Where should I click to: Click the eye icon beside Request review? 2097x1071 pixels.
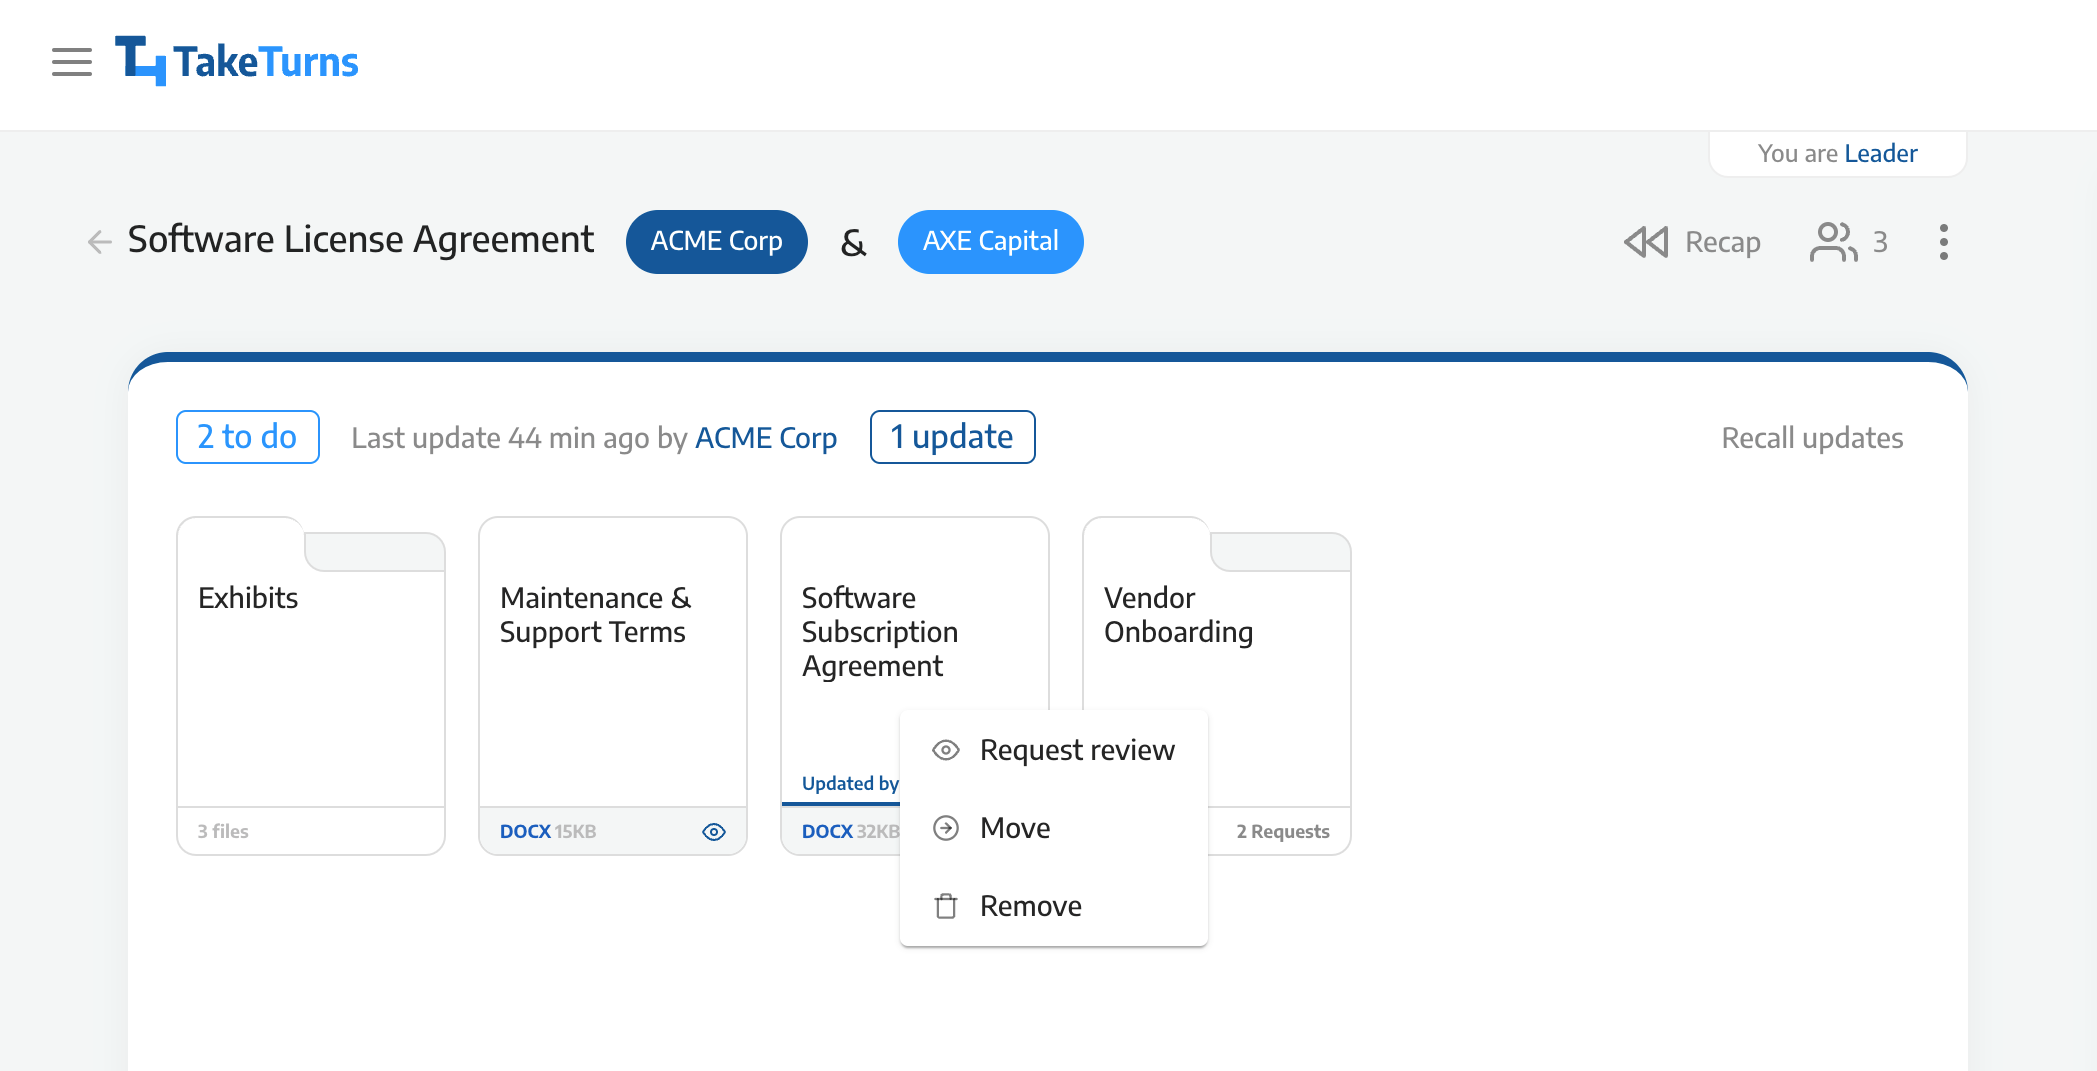click(x=946, y=750)
